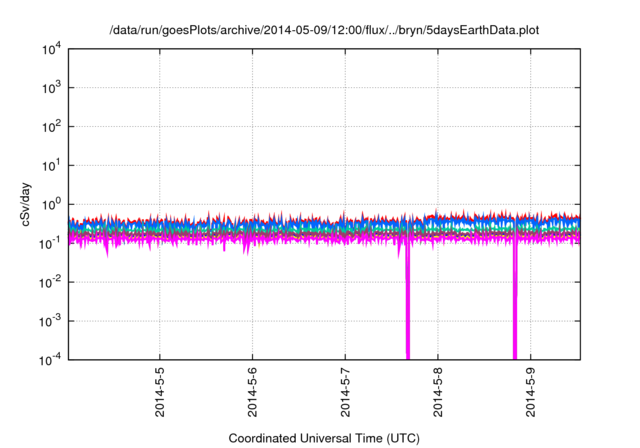Click the 2014-5-8 date tick label
The image size is (640, 448).
(438, 392)
